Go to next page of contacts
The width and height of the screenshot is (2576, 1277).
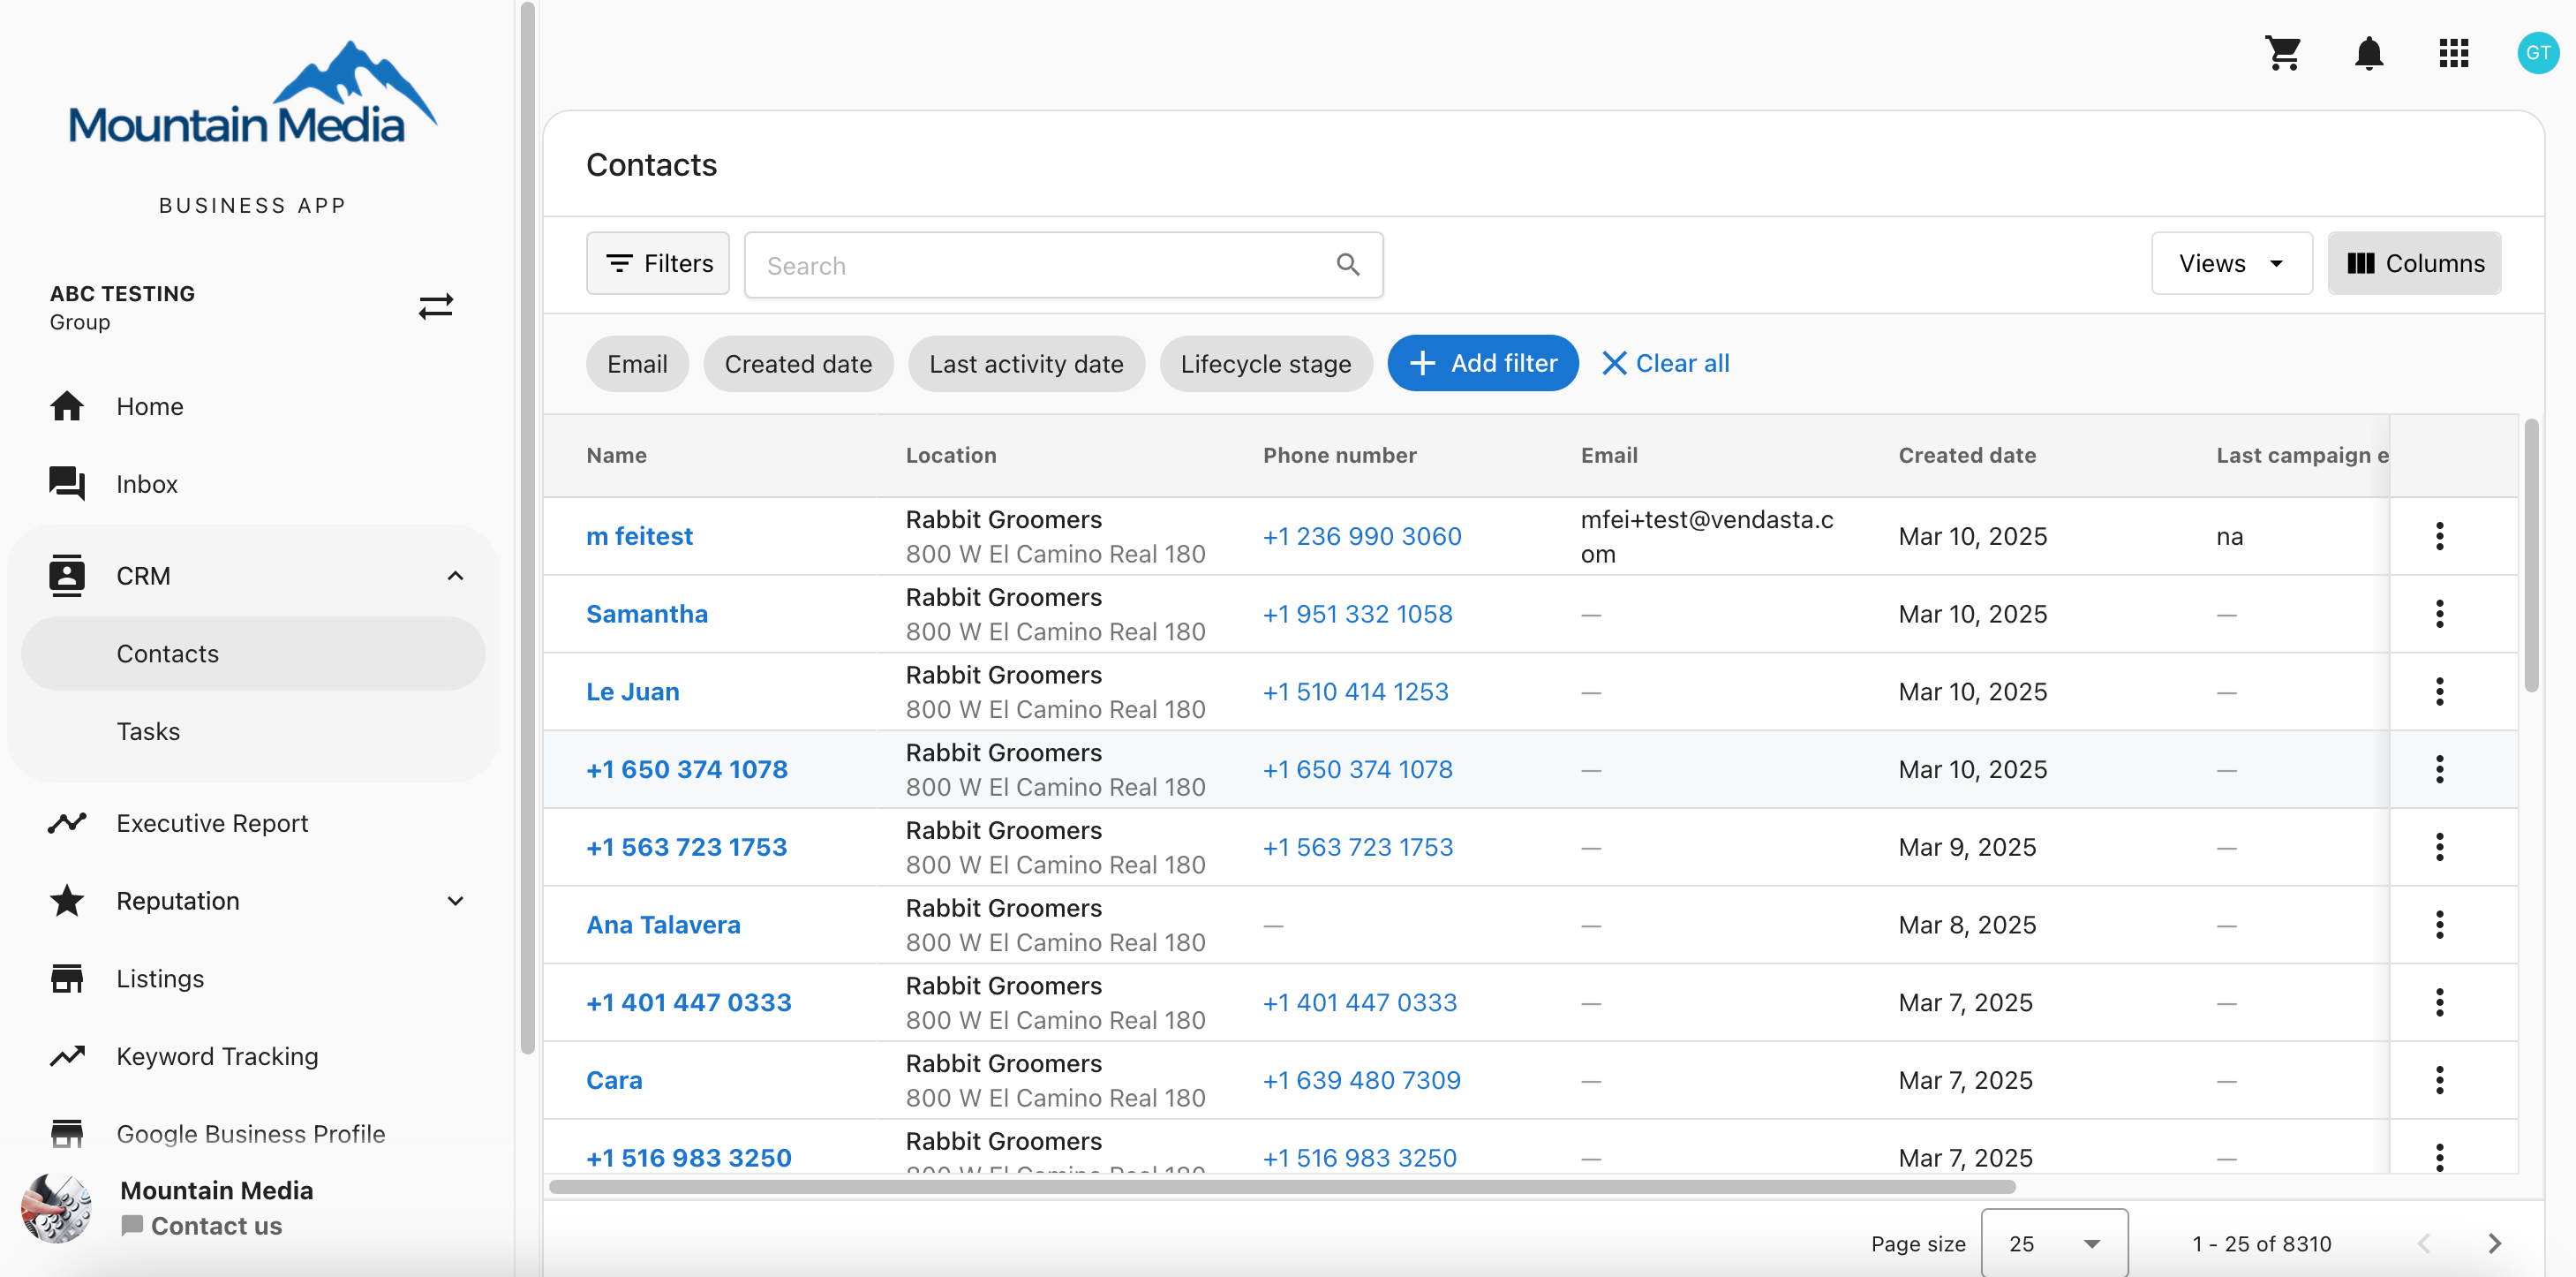tap(2495, 1243)
